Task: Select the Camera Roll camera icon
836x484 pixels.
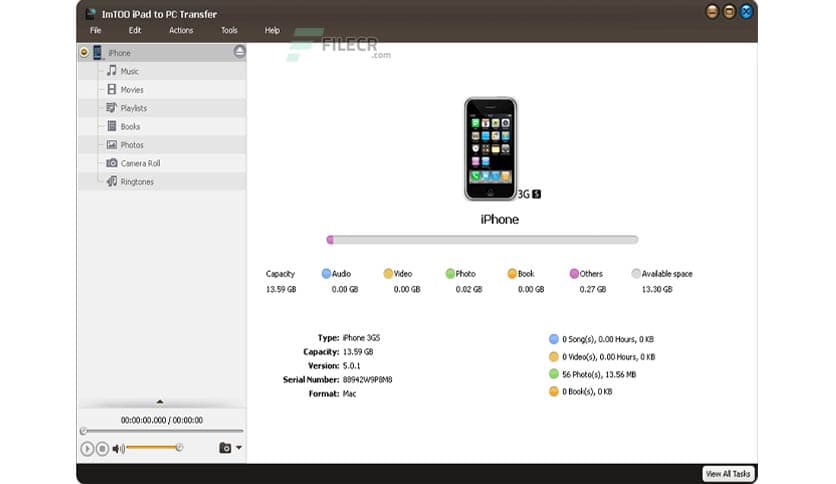Action: 111,163
